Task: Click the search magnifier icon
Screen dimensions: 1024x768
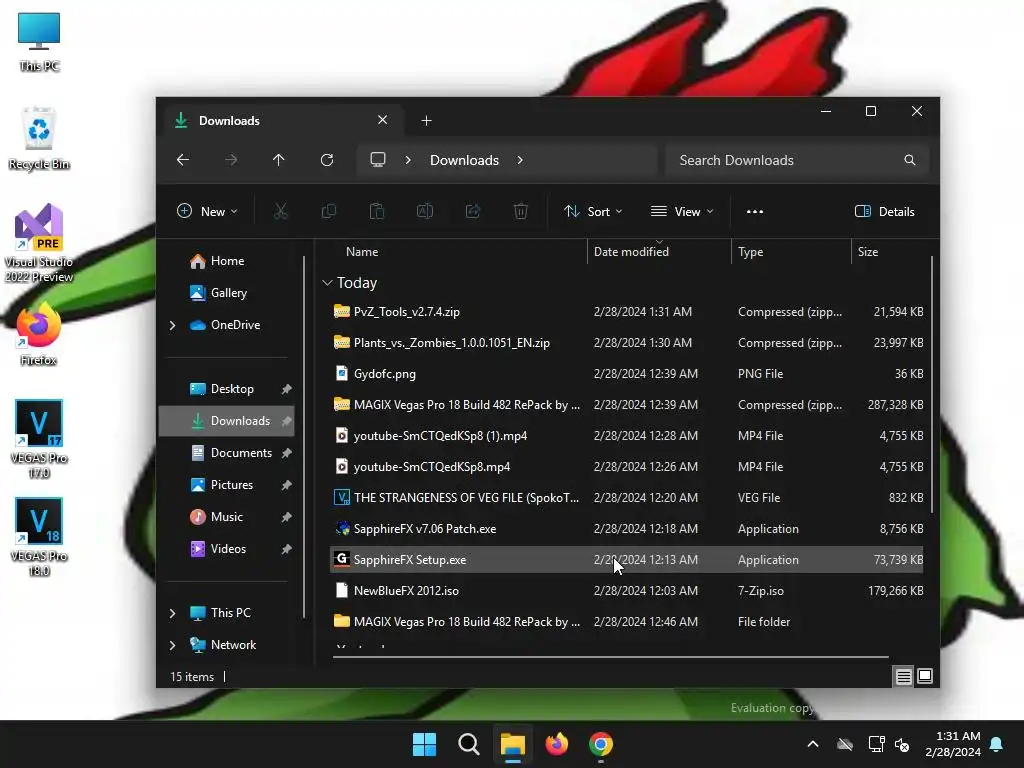Action: pos(910,160)
